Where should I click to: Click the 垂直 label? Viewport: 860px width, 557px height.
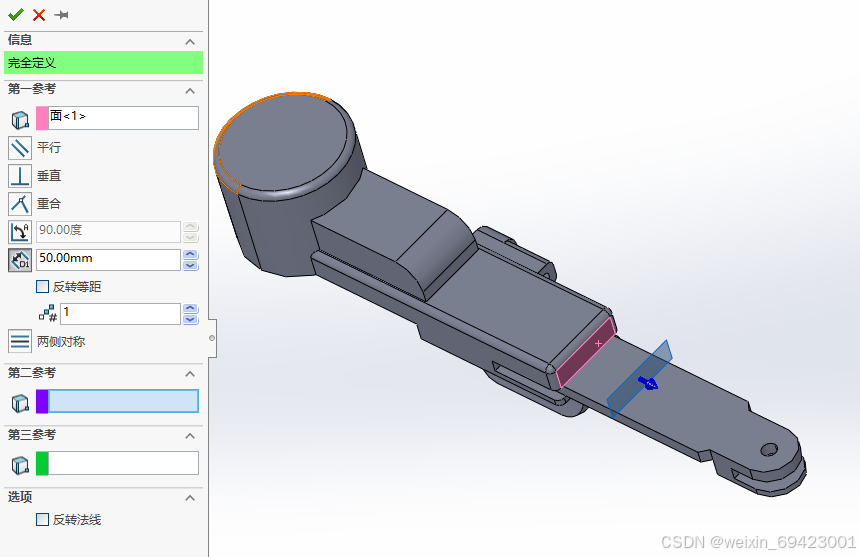(x=49, y=175)
